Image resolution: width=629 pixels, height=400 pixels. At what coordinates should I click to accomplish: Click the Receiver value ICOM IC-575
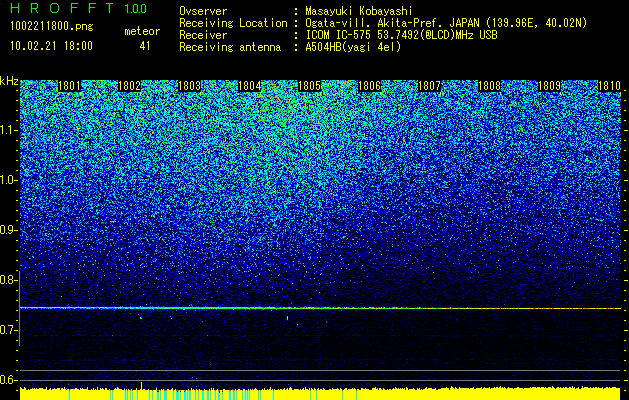pos(339,35)
